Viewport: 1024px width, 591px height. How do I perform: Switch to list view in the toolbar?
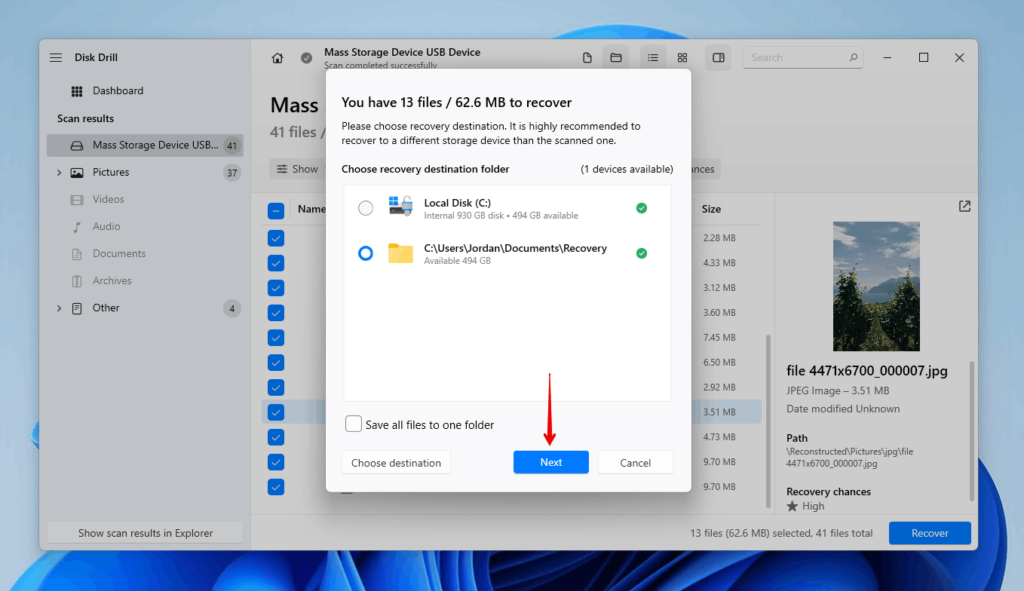coord(653,57)
